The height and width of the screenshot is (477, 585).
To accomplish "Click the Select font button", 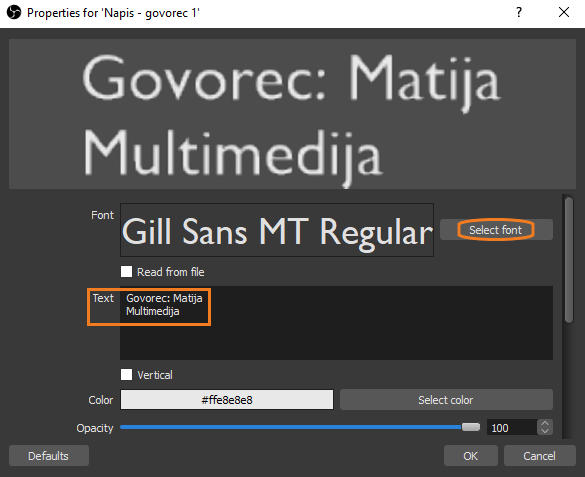I will tap(496, 230).
